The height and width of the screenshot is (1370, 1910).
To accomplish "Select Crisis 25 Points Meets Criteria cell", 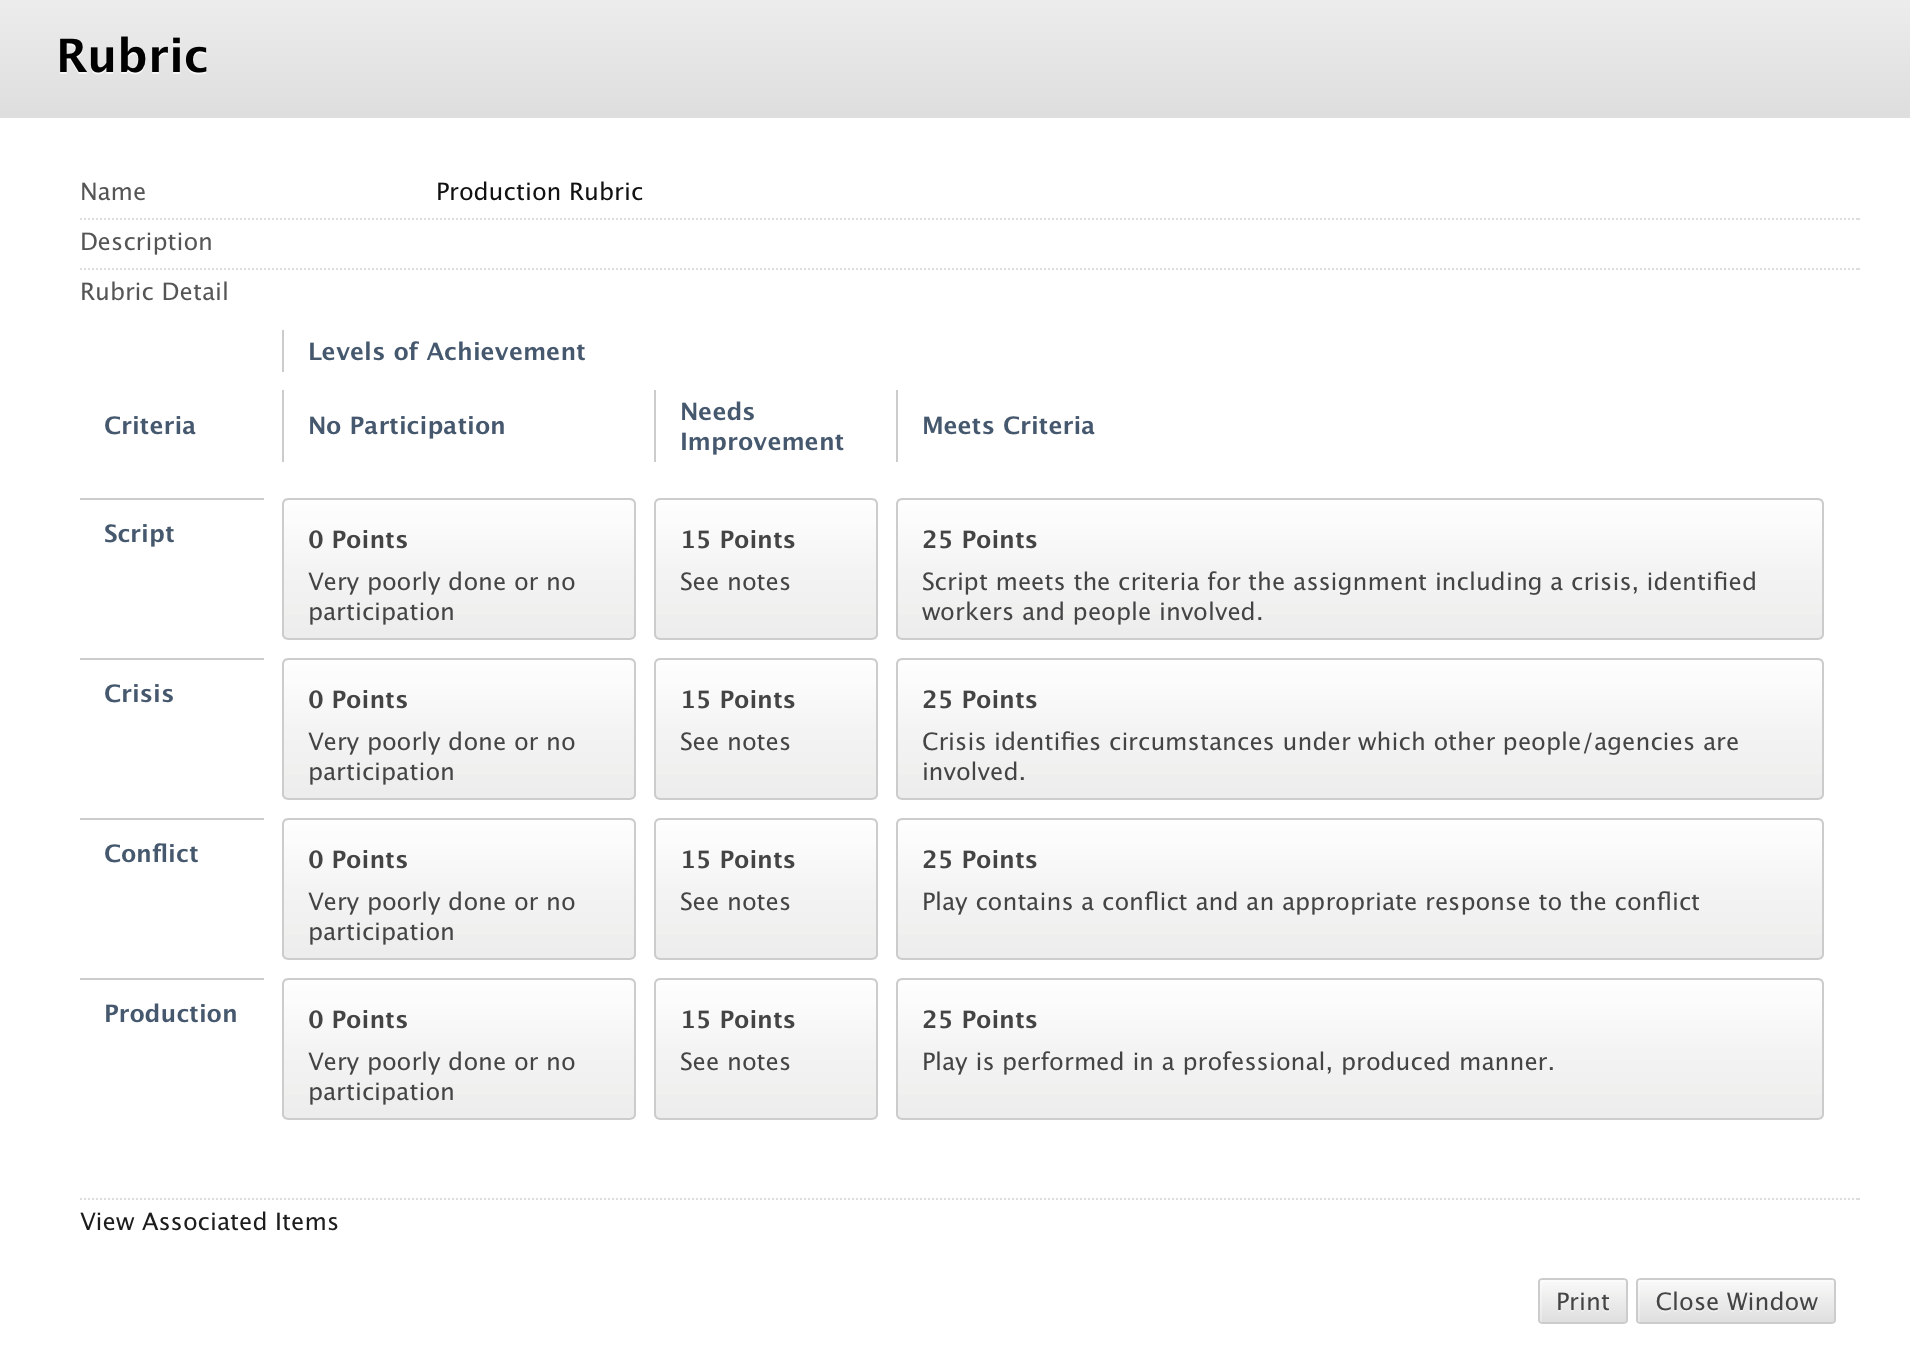I will click(1359, 729).
